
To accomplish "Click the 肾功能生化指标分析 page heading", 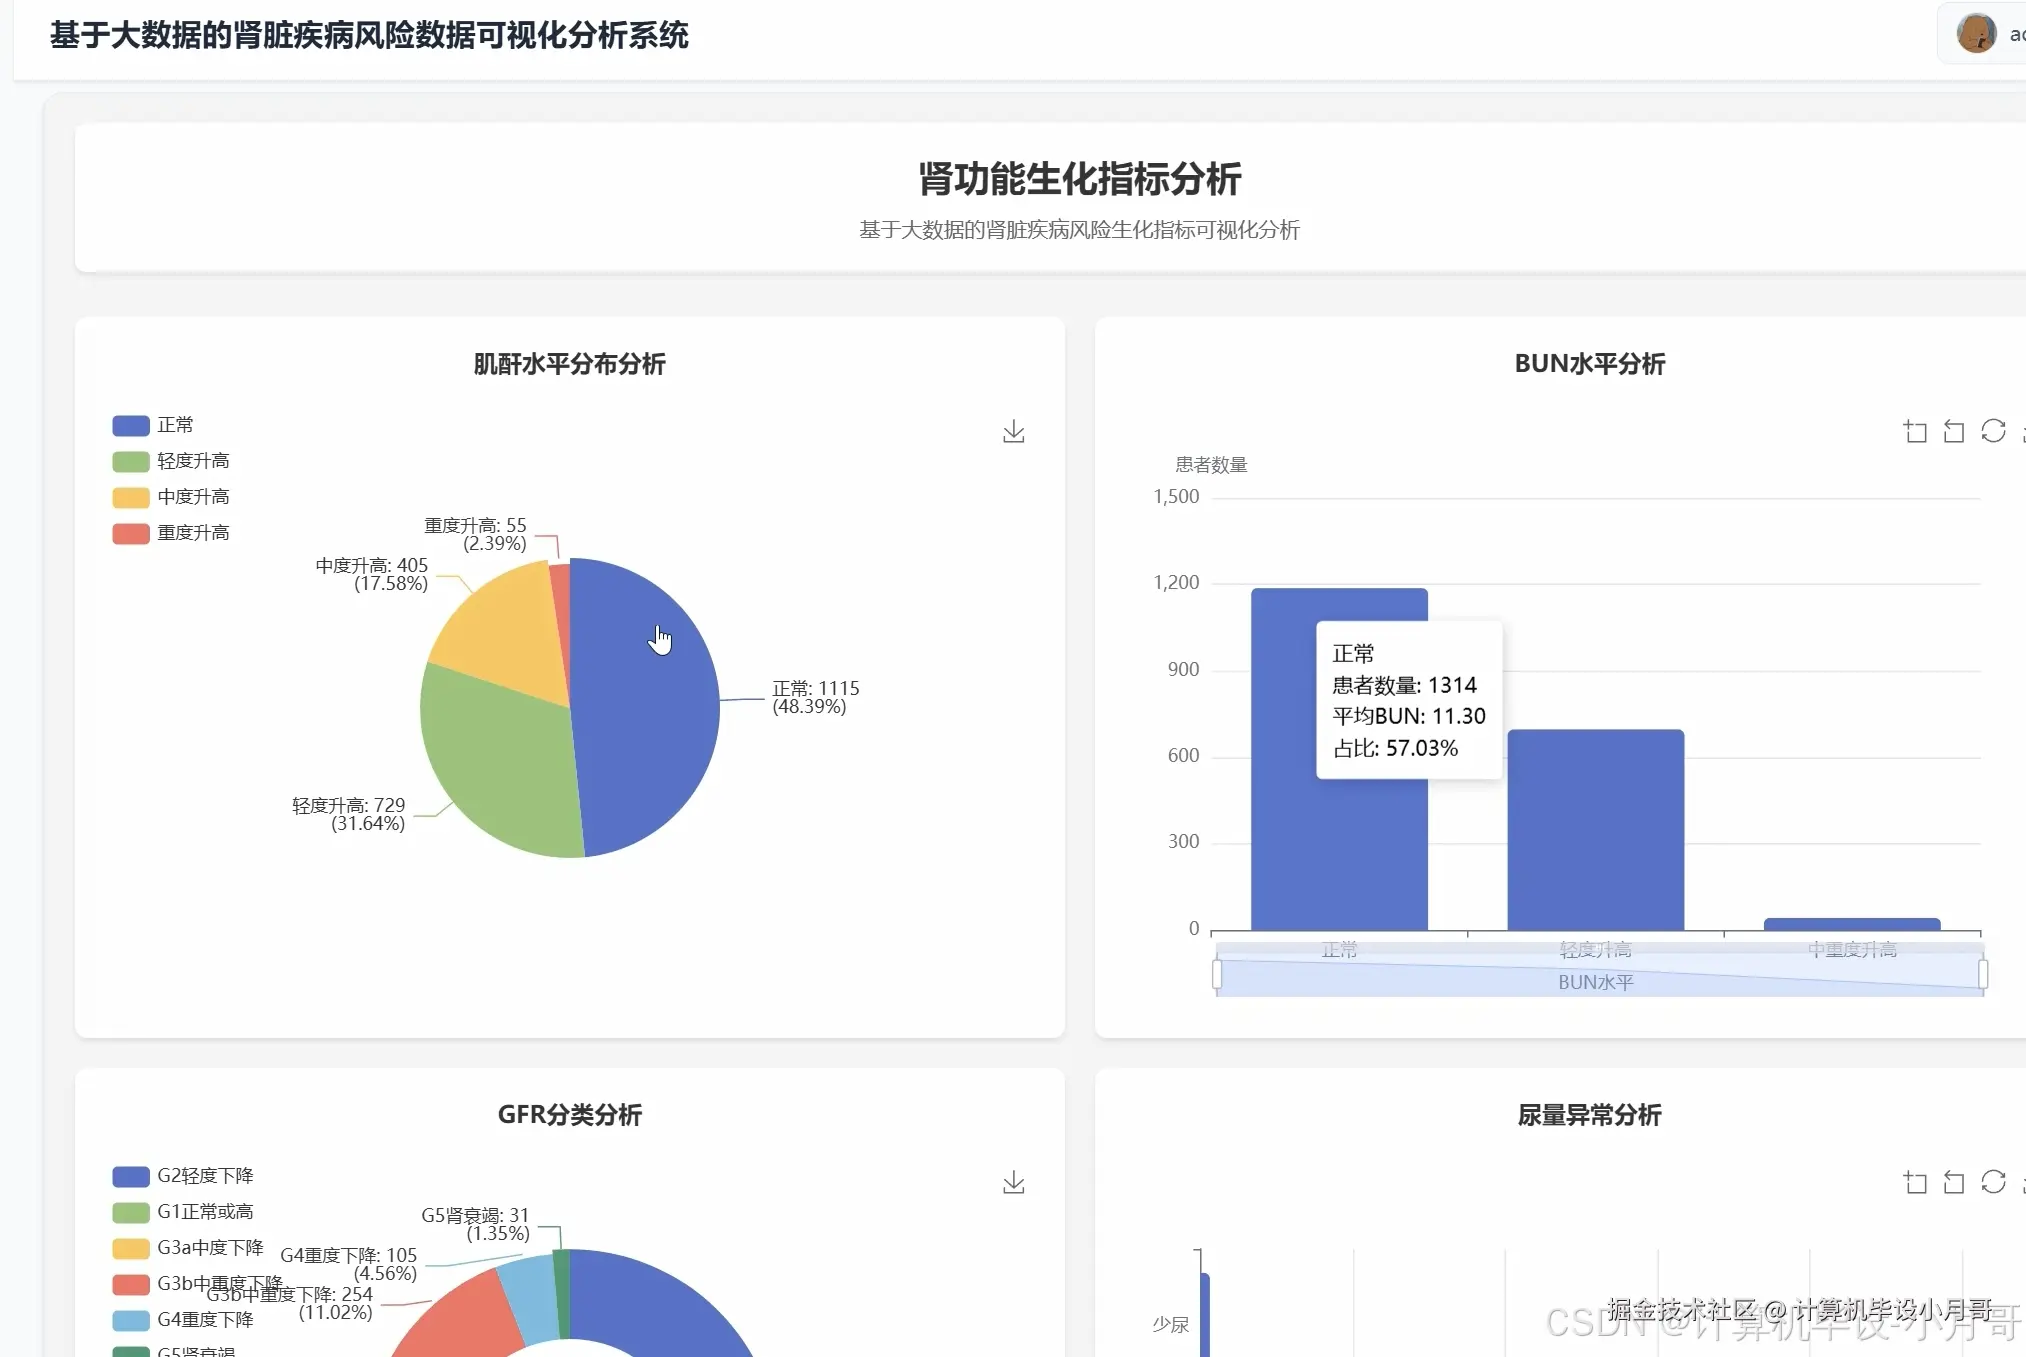I will (1080, 179).
